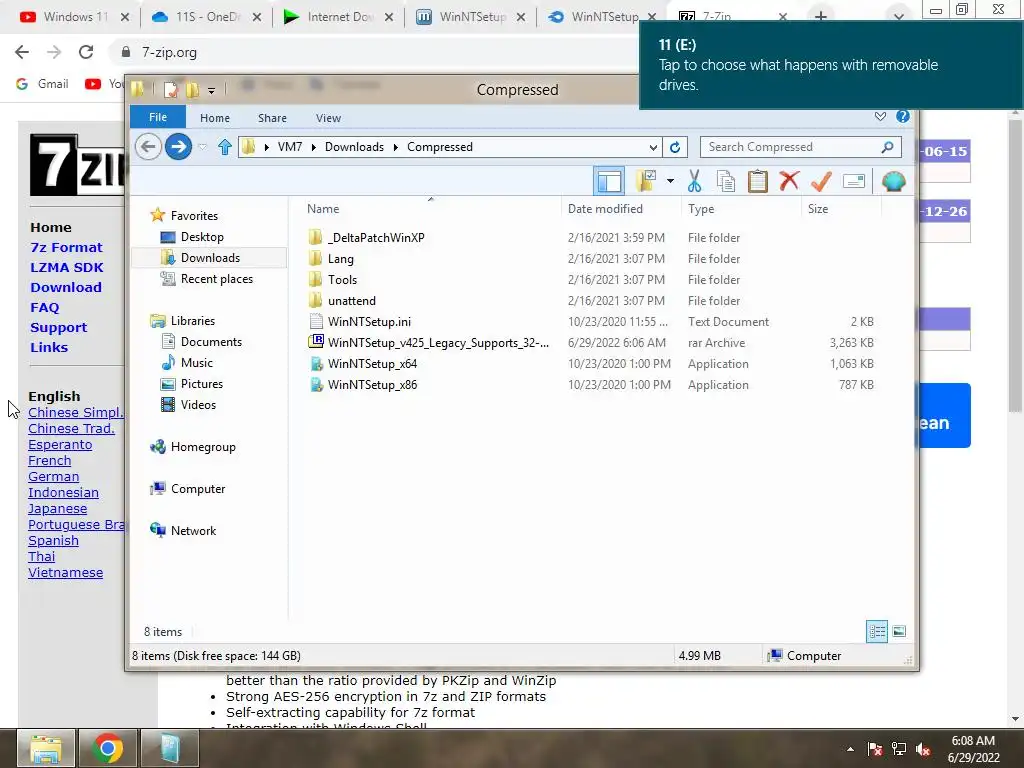Open recent locations dropdown arrow
Viewport: 1024px width, 768px height.
202,147
